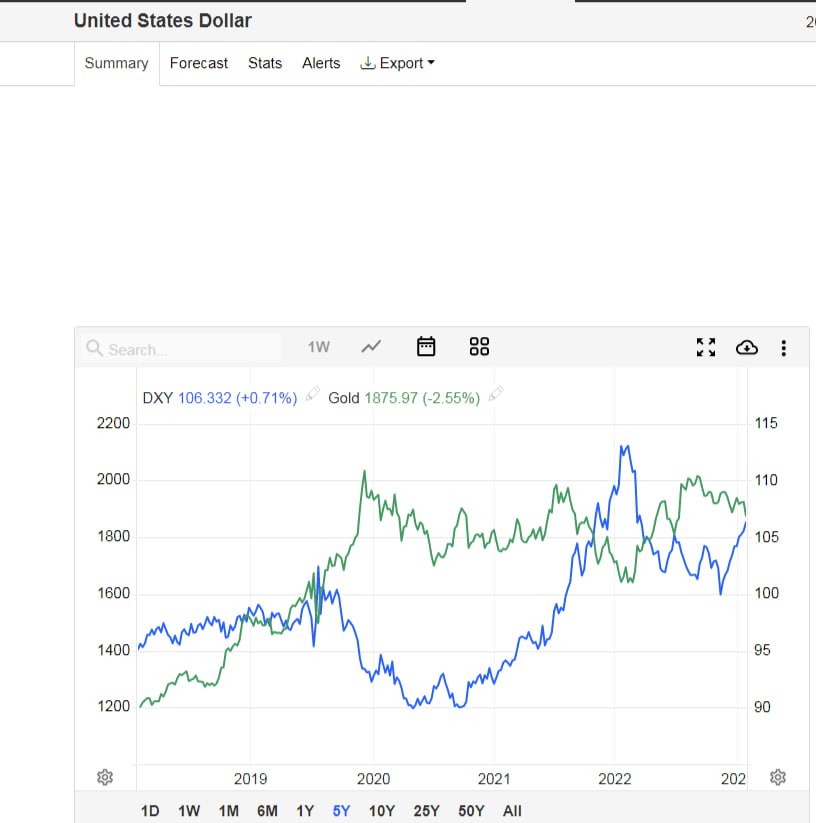Open right axis settings gear
Screen dimensions: 816x823
pyautogui.click(x=778, y=777)
